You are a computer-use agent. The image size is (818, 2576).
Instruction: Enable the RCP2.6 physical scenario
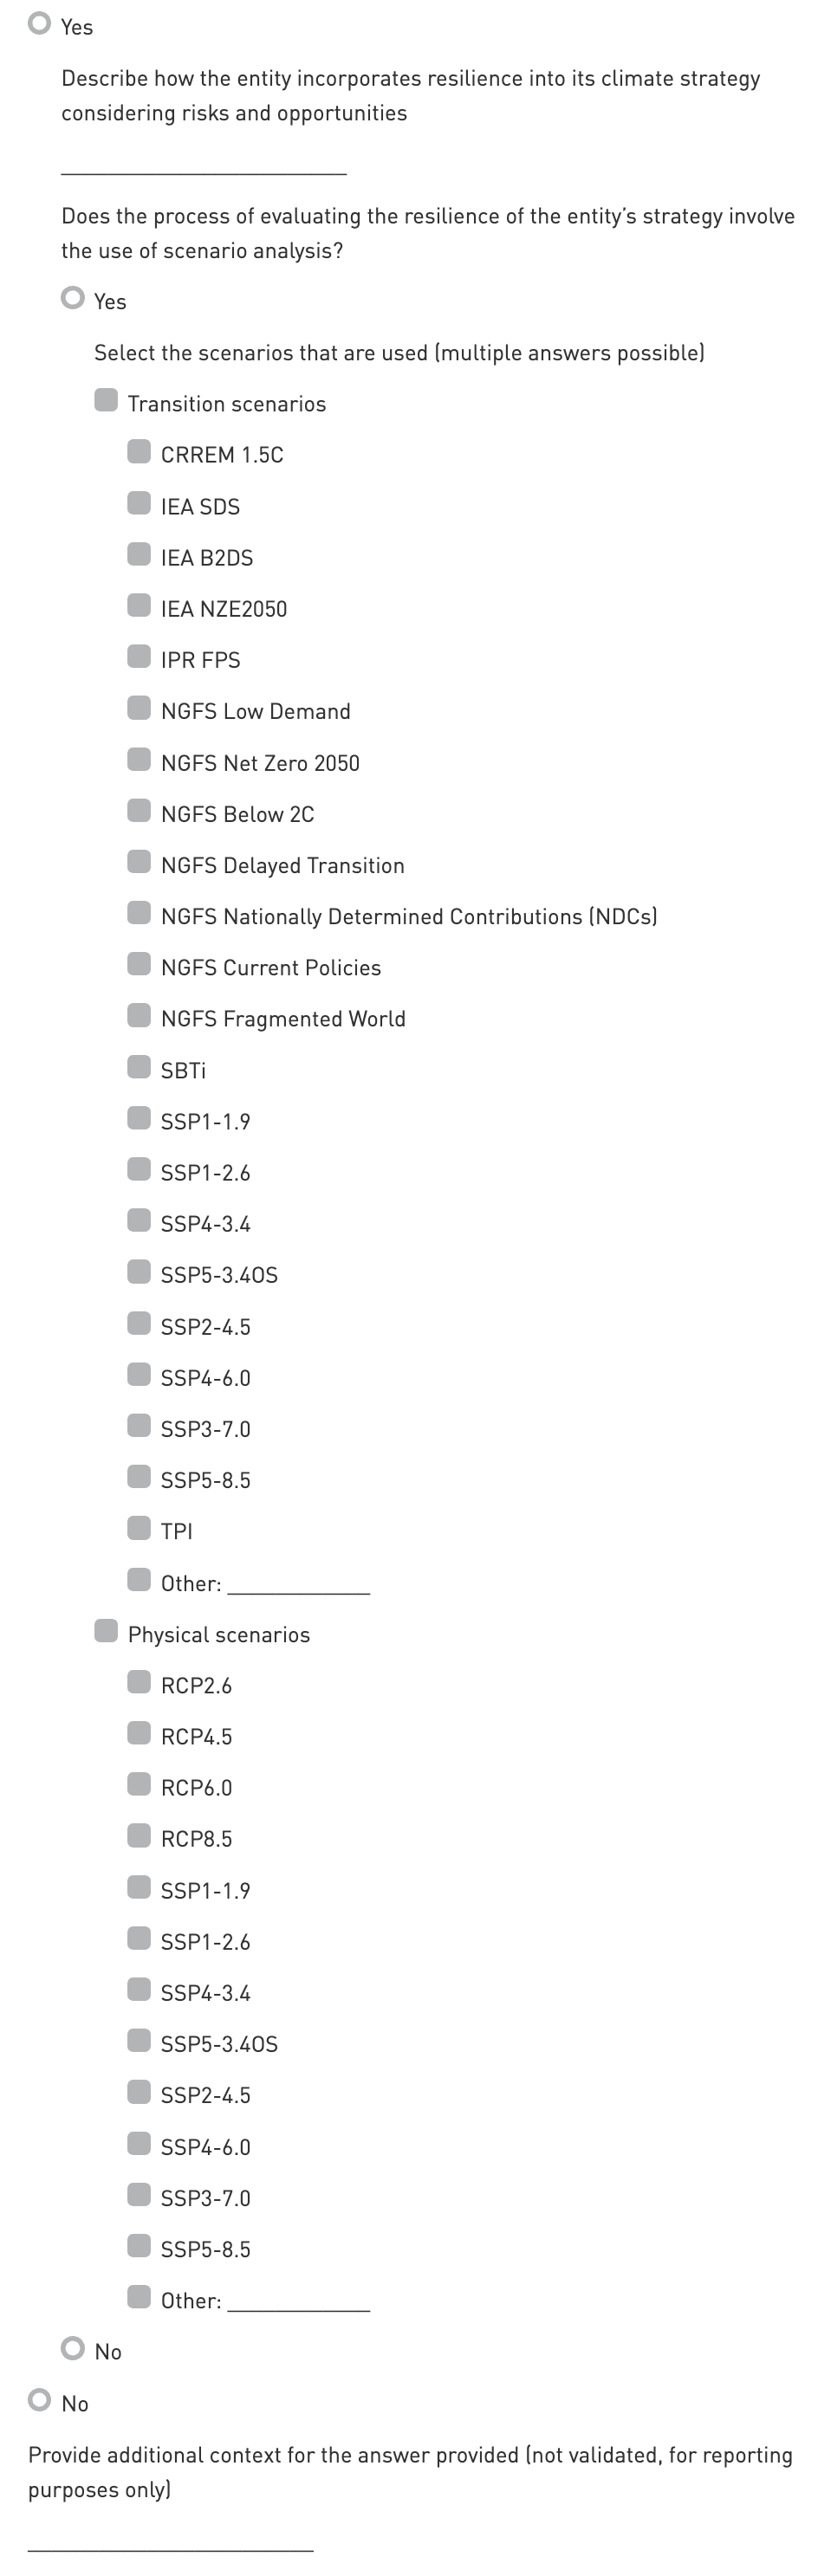coord(139,1683)
